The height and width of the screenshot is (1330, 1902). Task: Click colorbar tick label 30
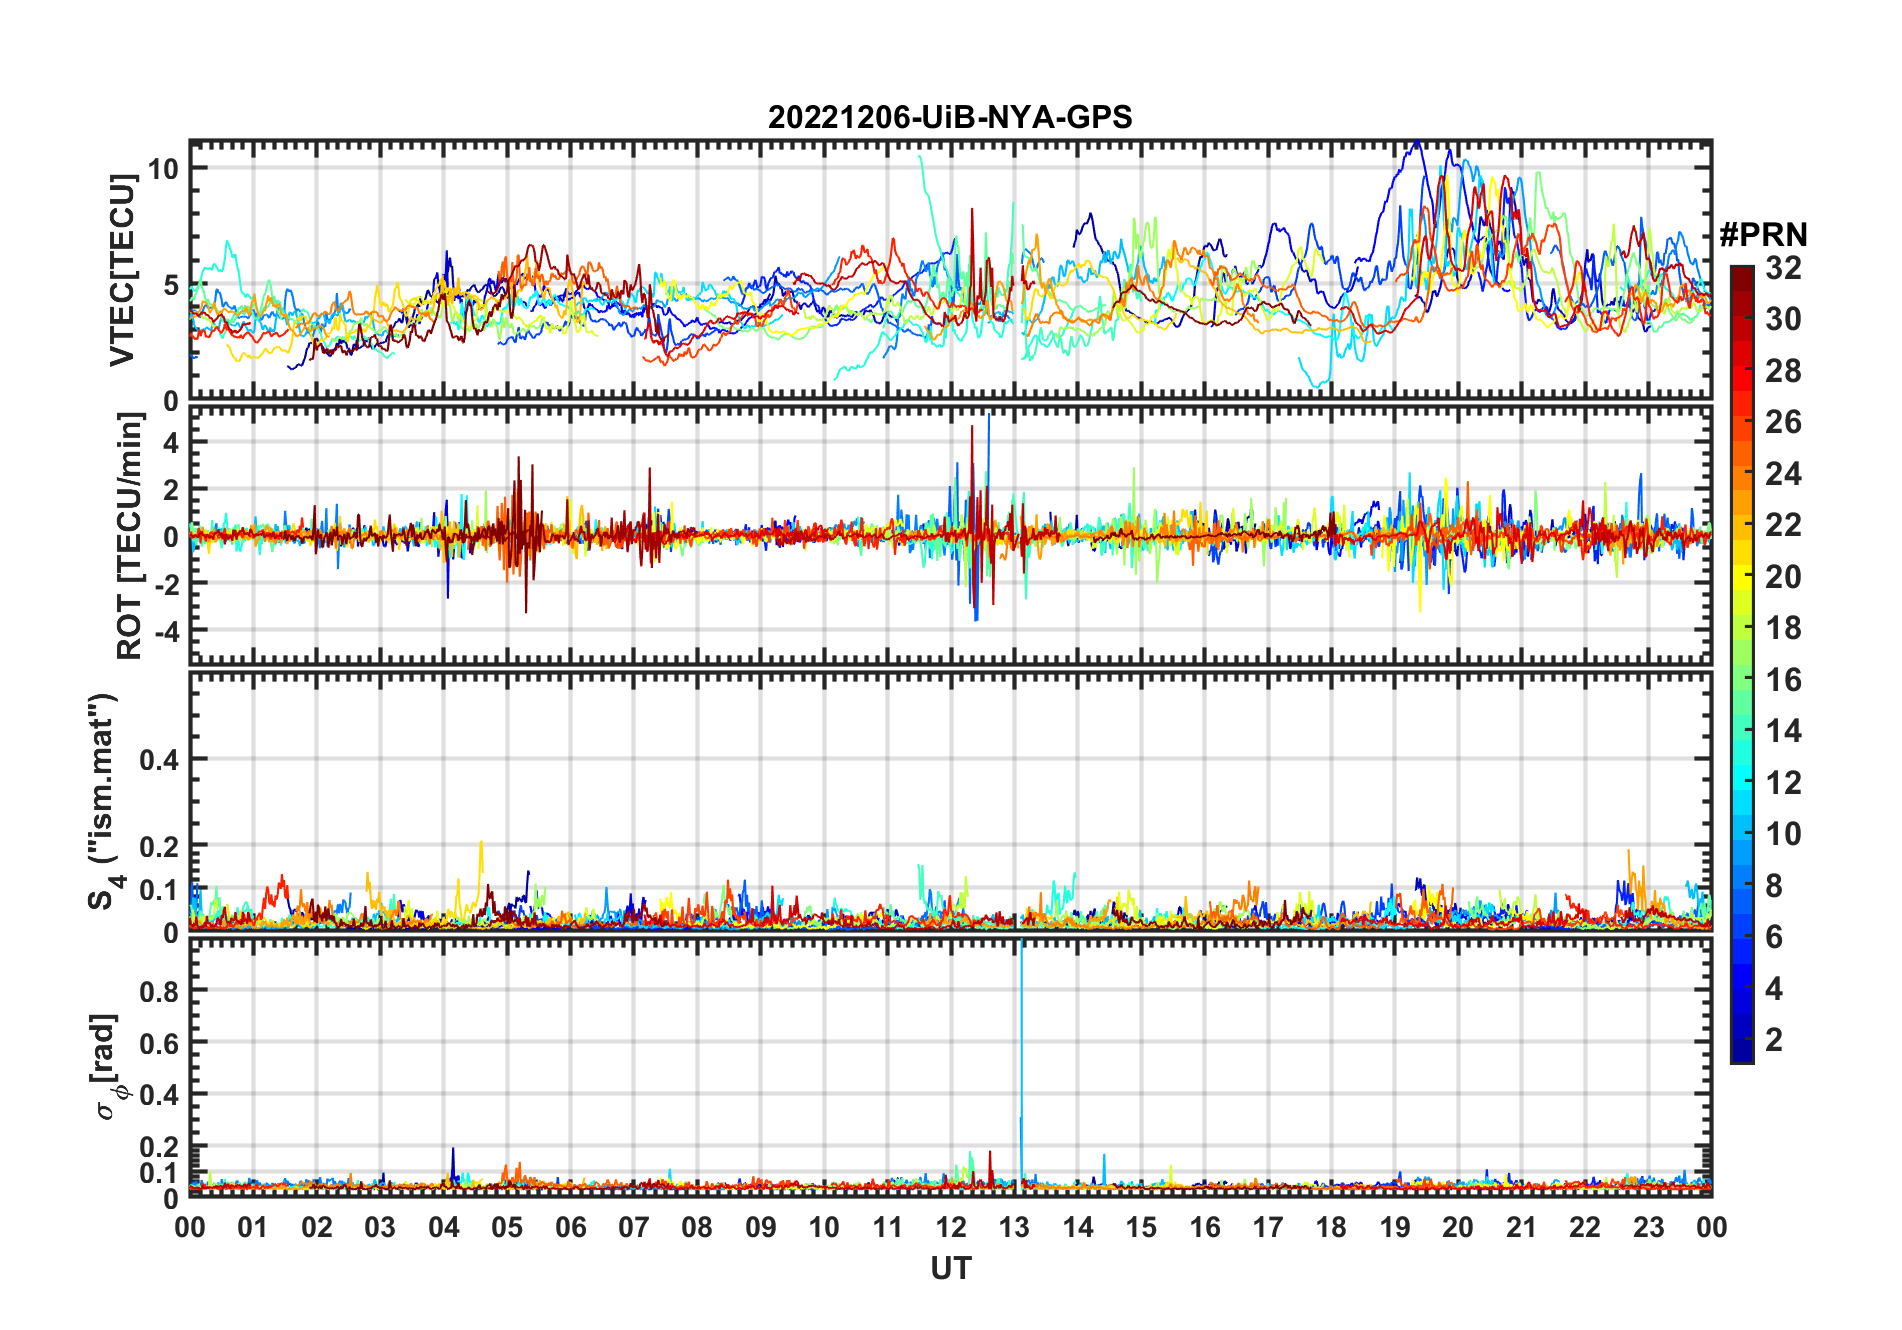click(1783, 319)
